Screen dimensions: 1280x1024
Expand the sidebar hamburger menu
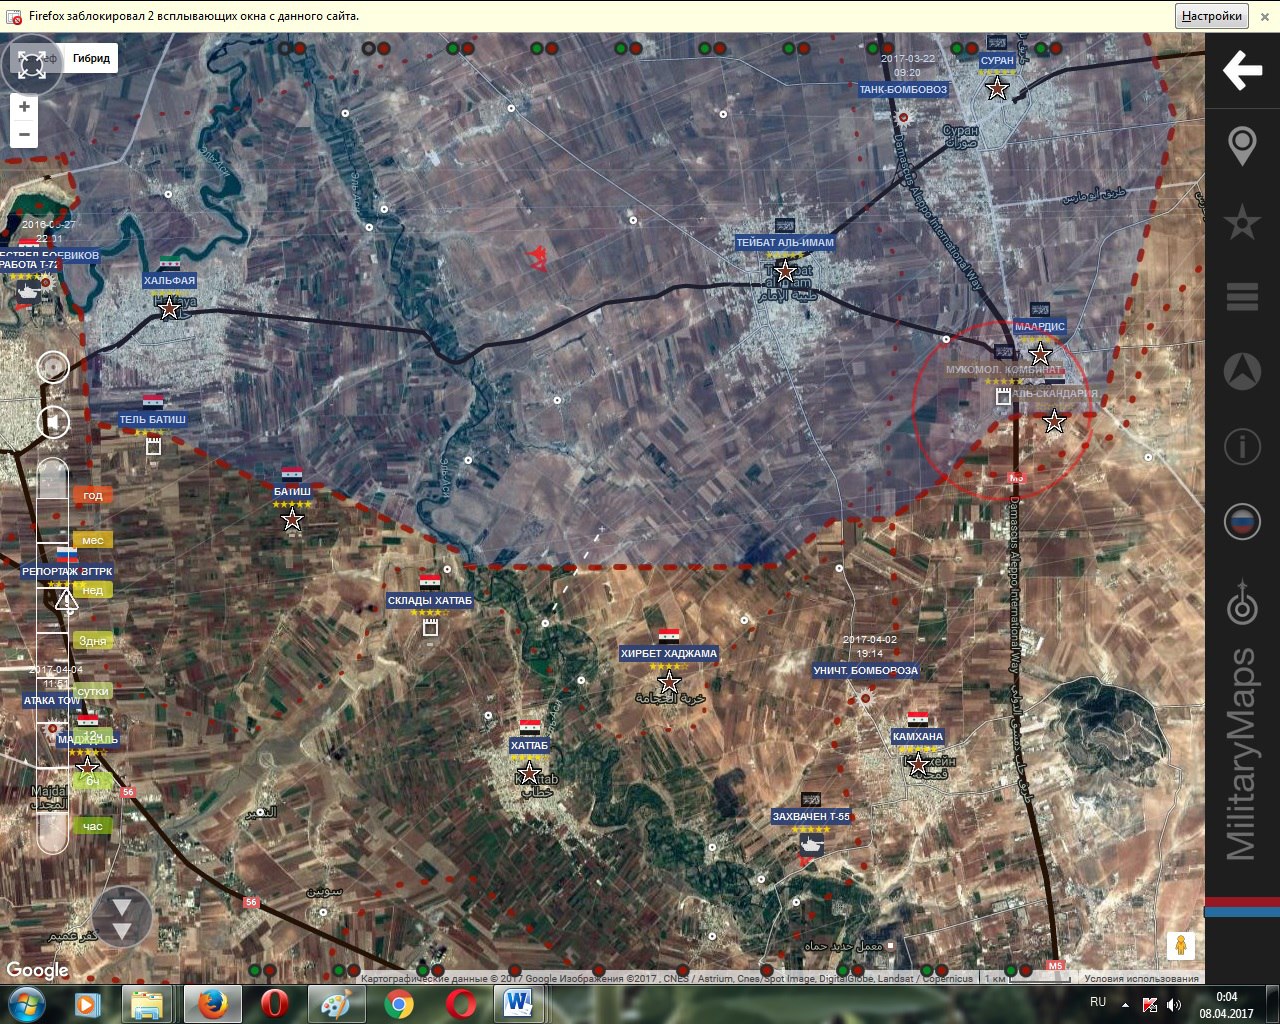(1242, 297)
